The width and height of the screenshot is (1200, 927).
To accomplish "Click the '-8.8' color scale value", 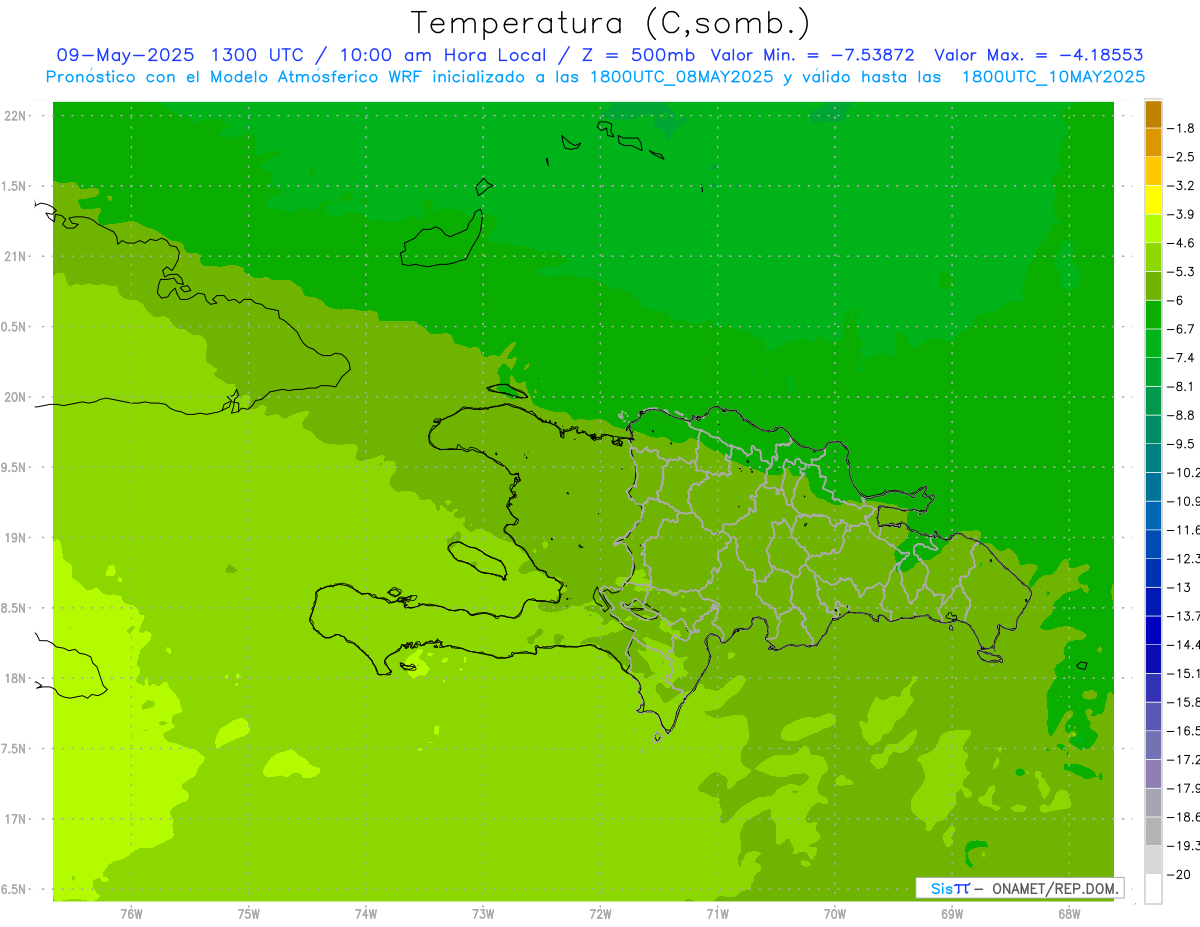I will 1182,415.
